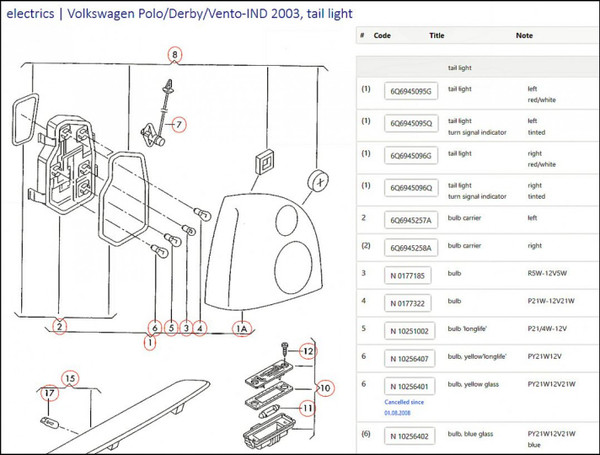Click the Code column header
The width and height of the screenshot is (600, 455).
(x=383, y=36)
